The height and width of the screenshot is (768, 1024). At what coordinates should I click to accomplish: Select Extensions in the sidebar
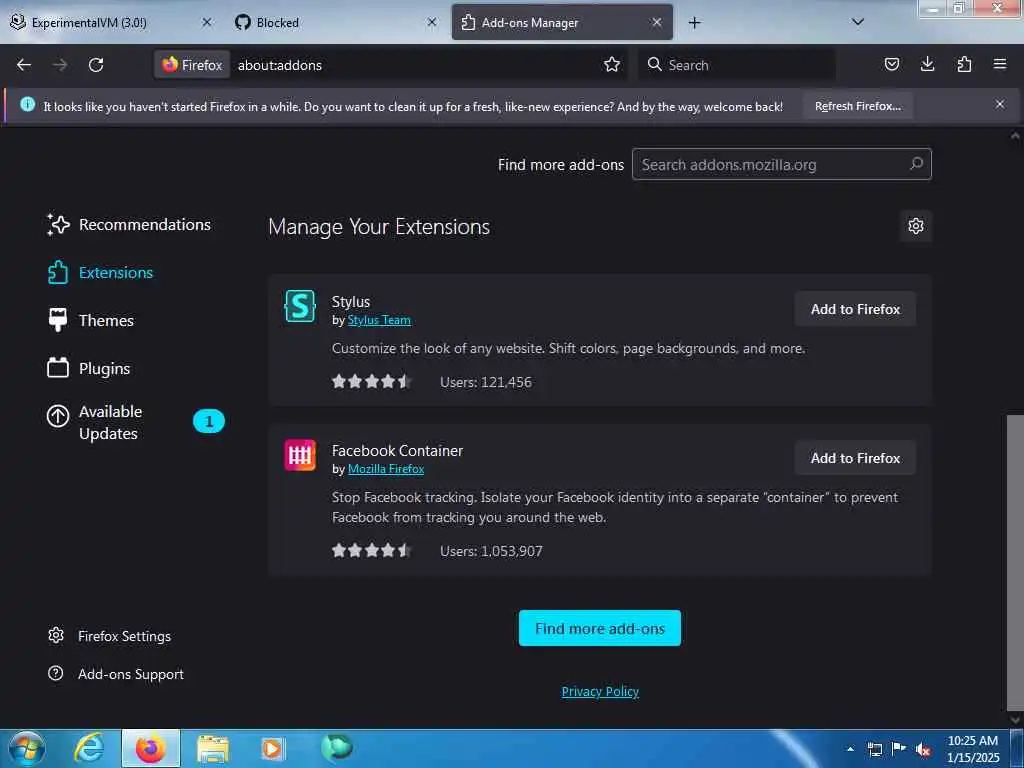coord(101,272)
